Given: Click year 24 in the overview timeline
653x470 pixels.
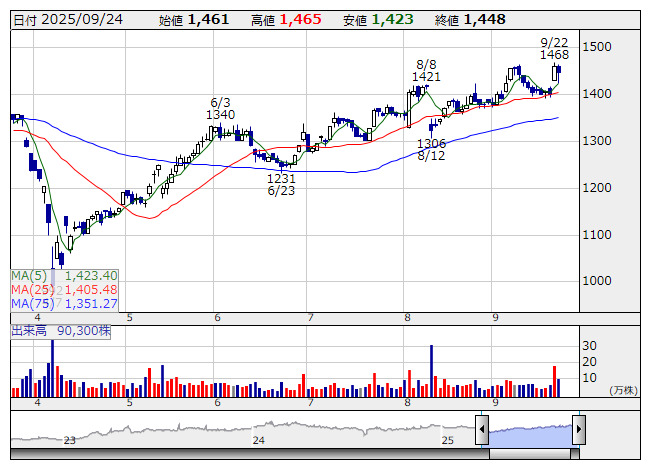Looking at the screenshot, I should pyautogui.click(x=258, y=440).
